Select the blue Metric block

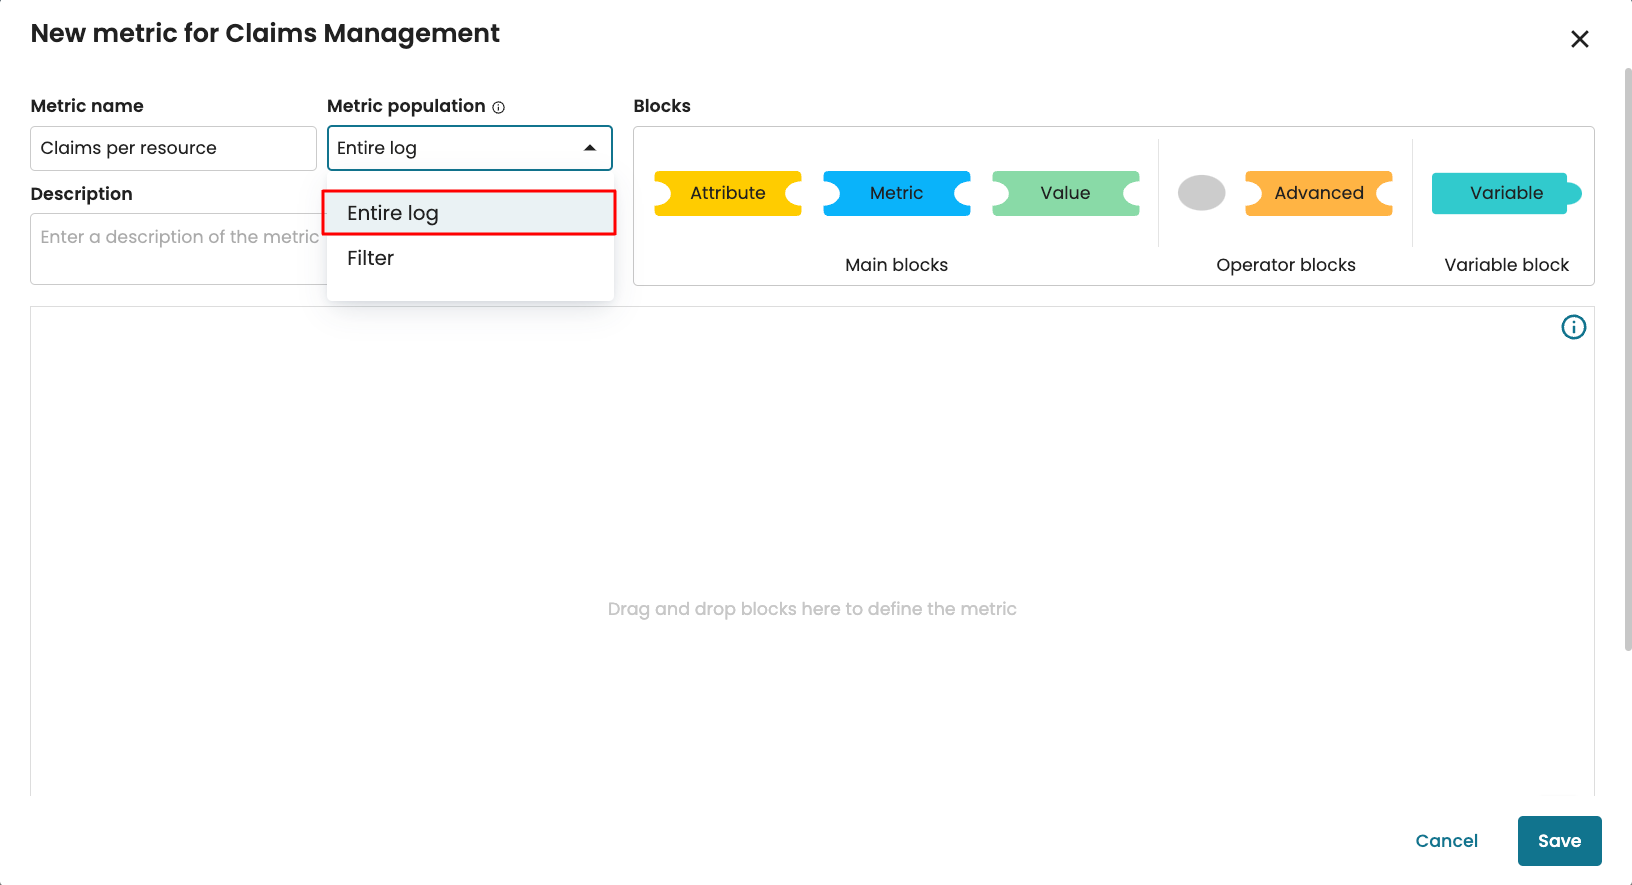point(896,193)
